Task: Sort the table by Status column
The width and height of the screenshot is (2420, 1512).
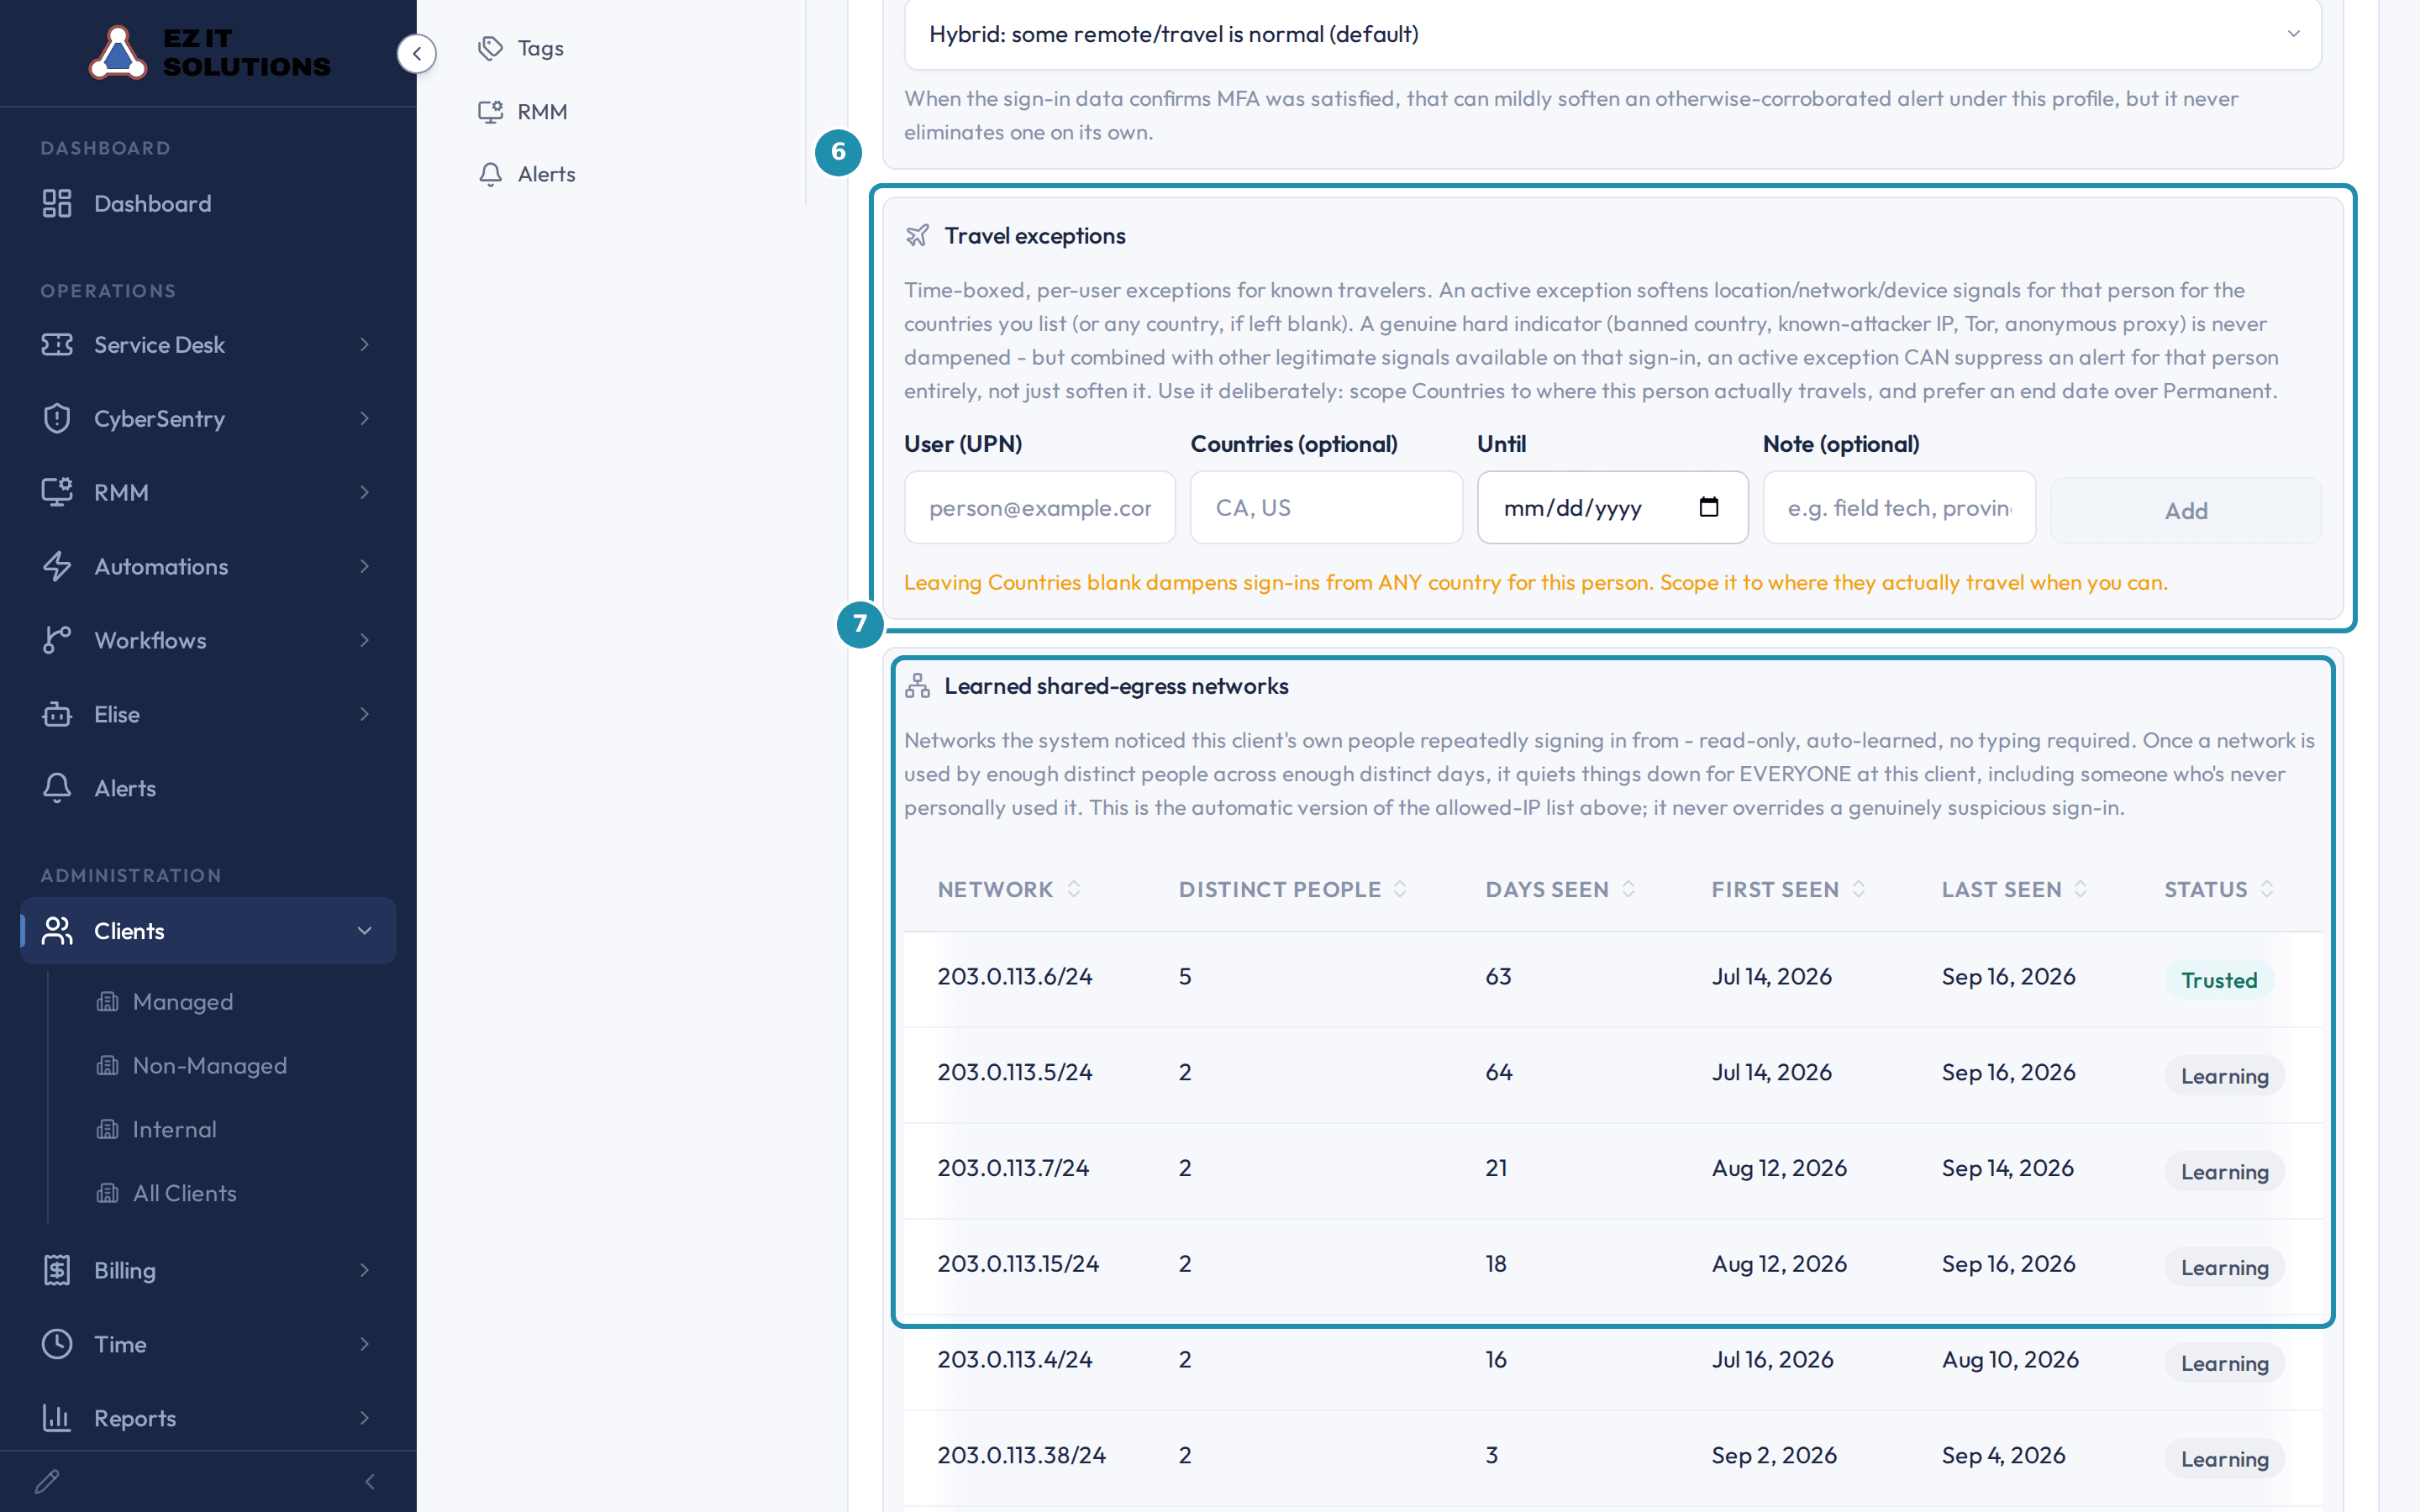Action: [x=2219, y=890]
